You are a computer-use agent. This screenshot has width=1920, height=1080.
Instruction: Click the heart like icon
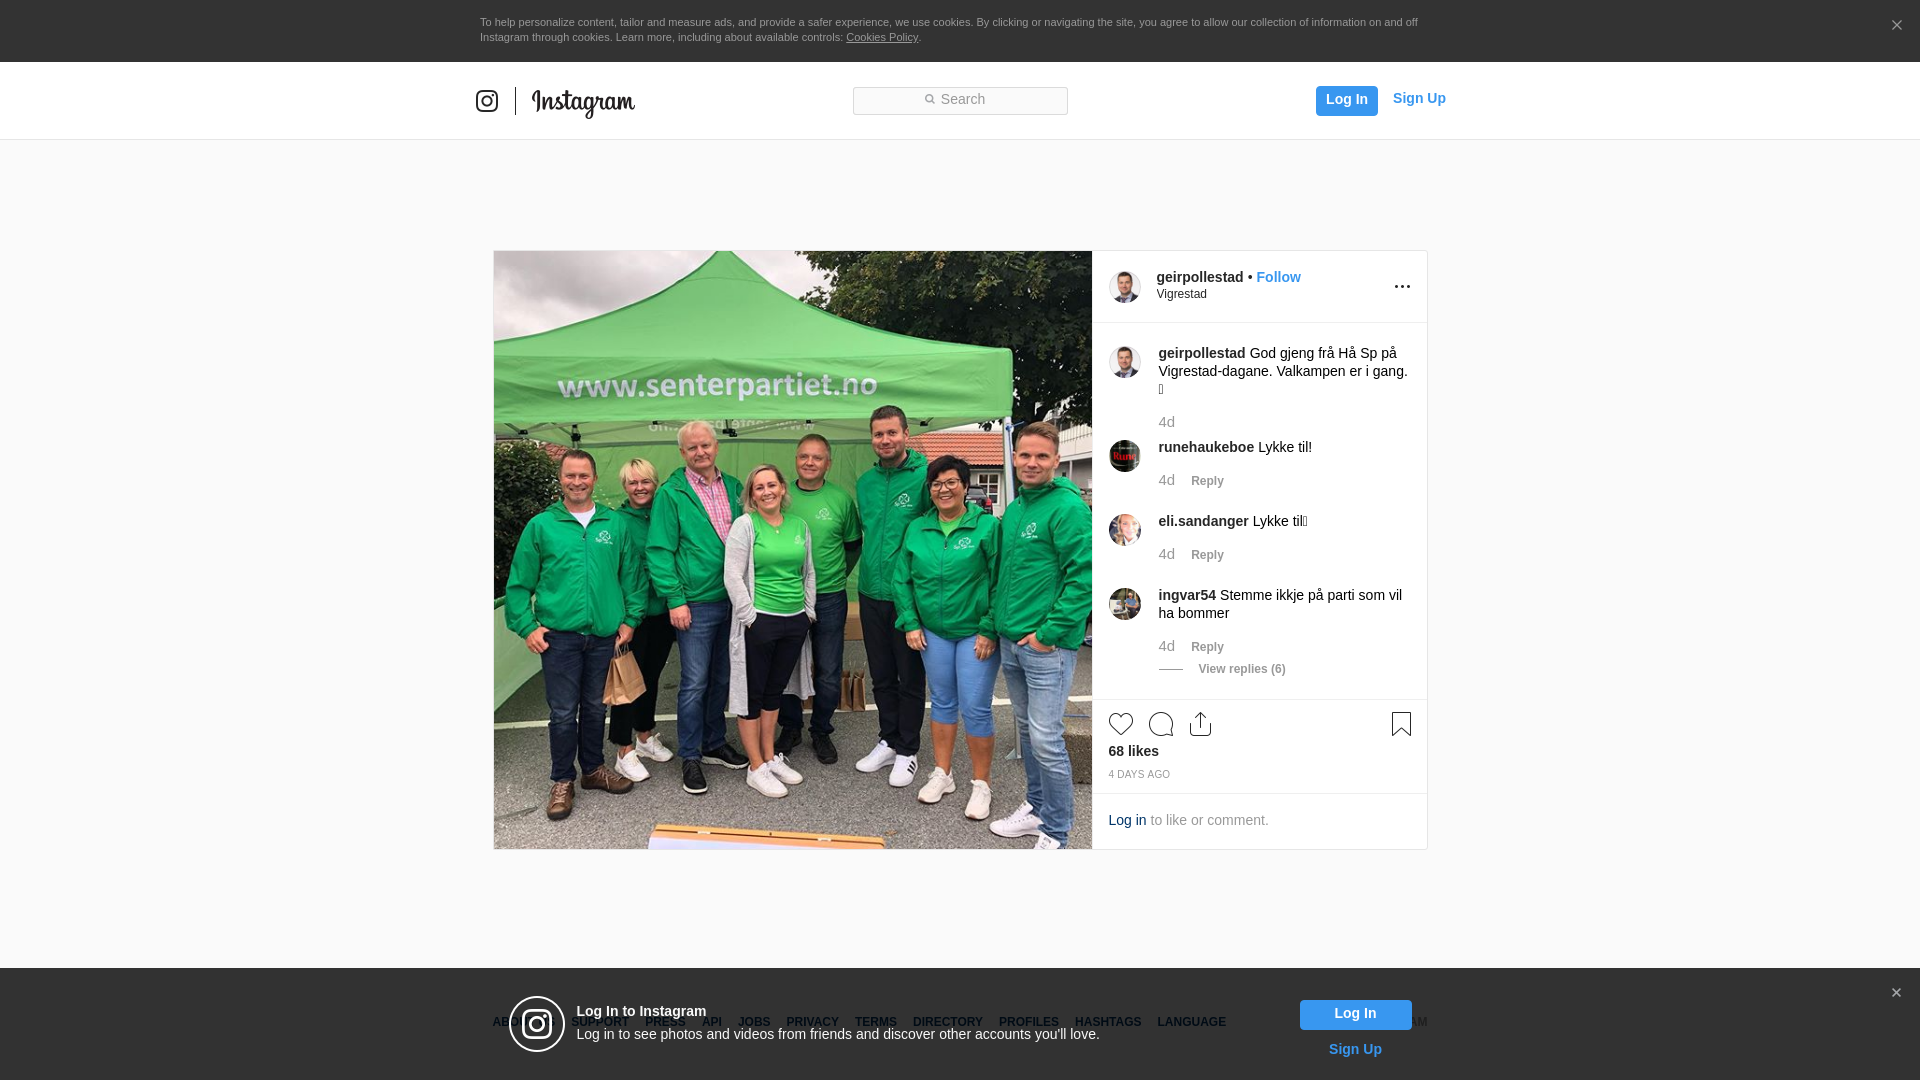pyautogui.click(x=1121, y=724)
